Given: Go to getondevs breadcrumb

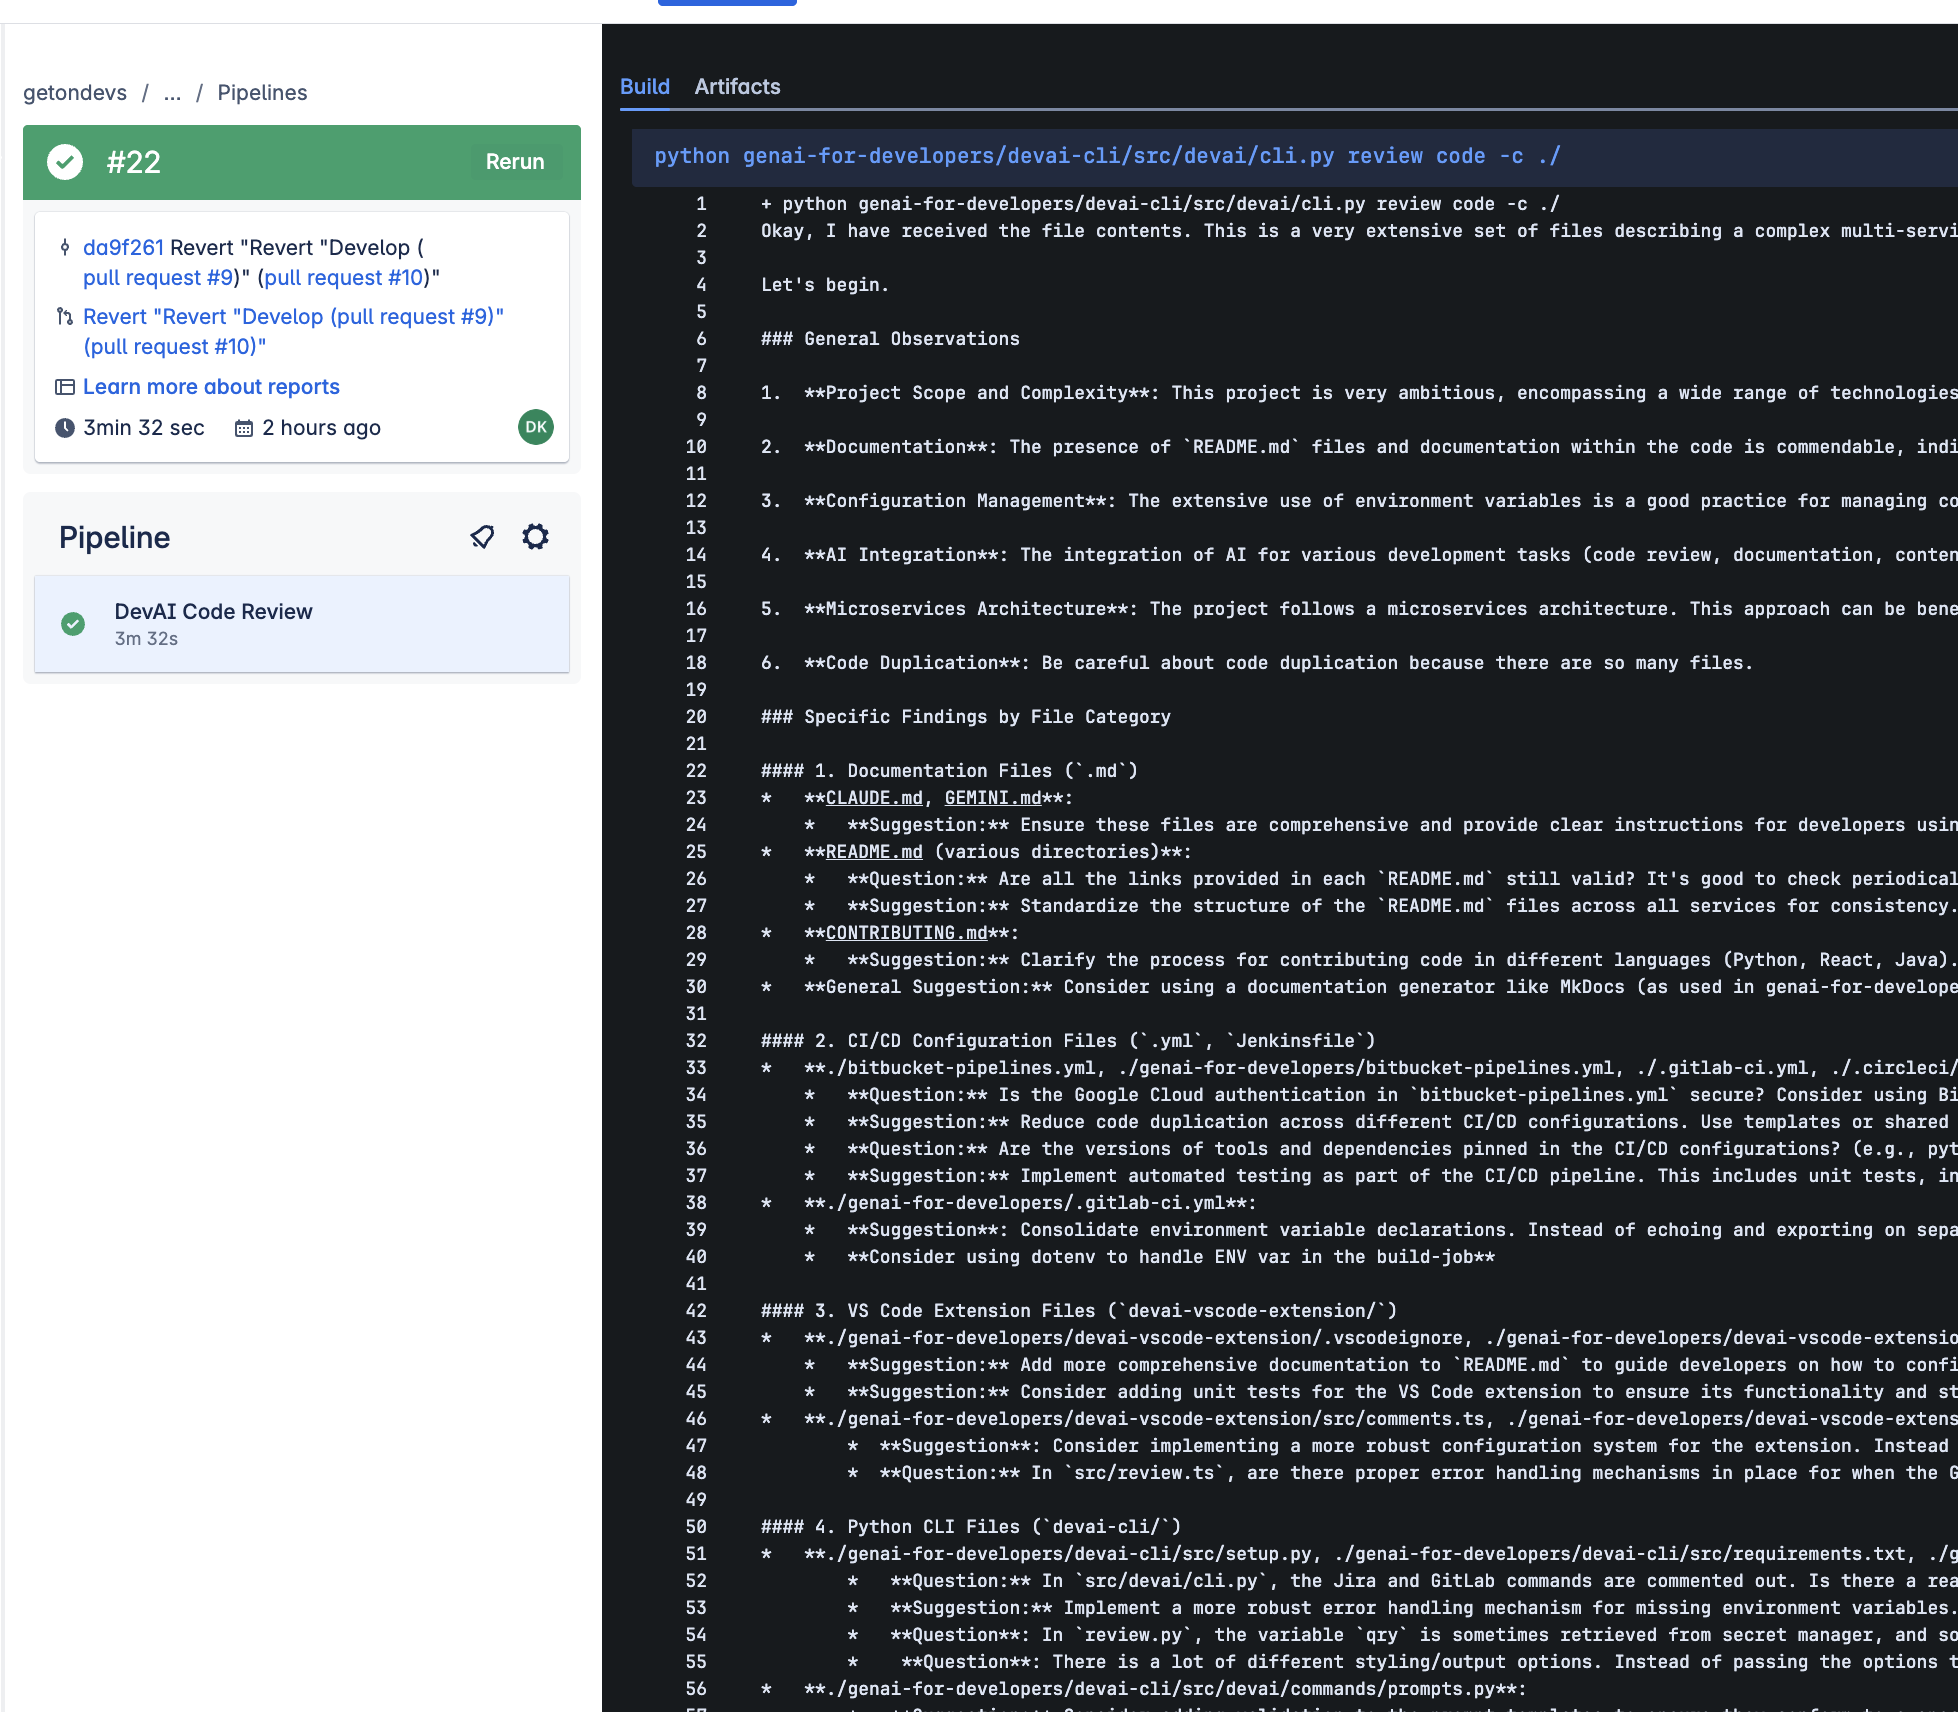Looking at the screenshot, I should pyautogui.click(x=75, y=93).
